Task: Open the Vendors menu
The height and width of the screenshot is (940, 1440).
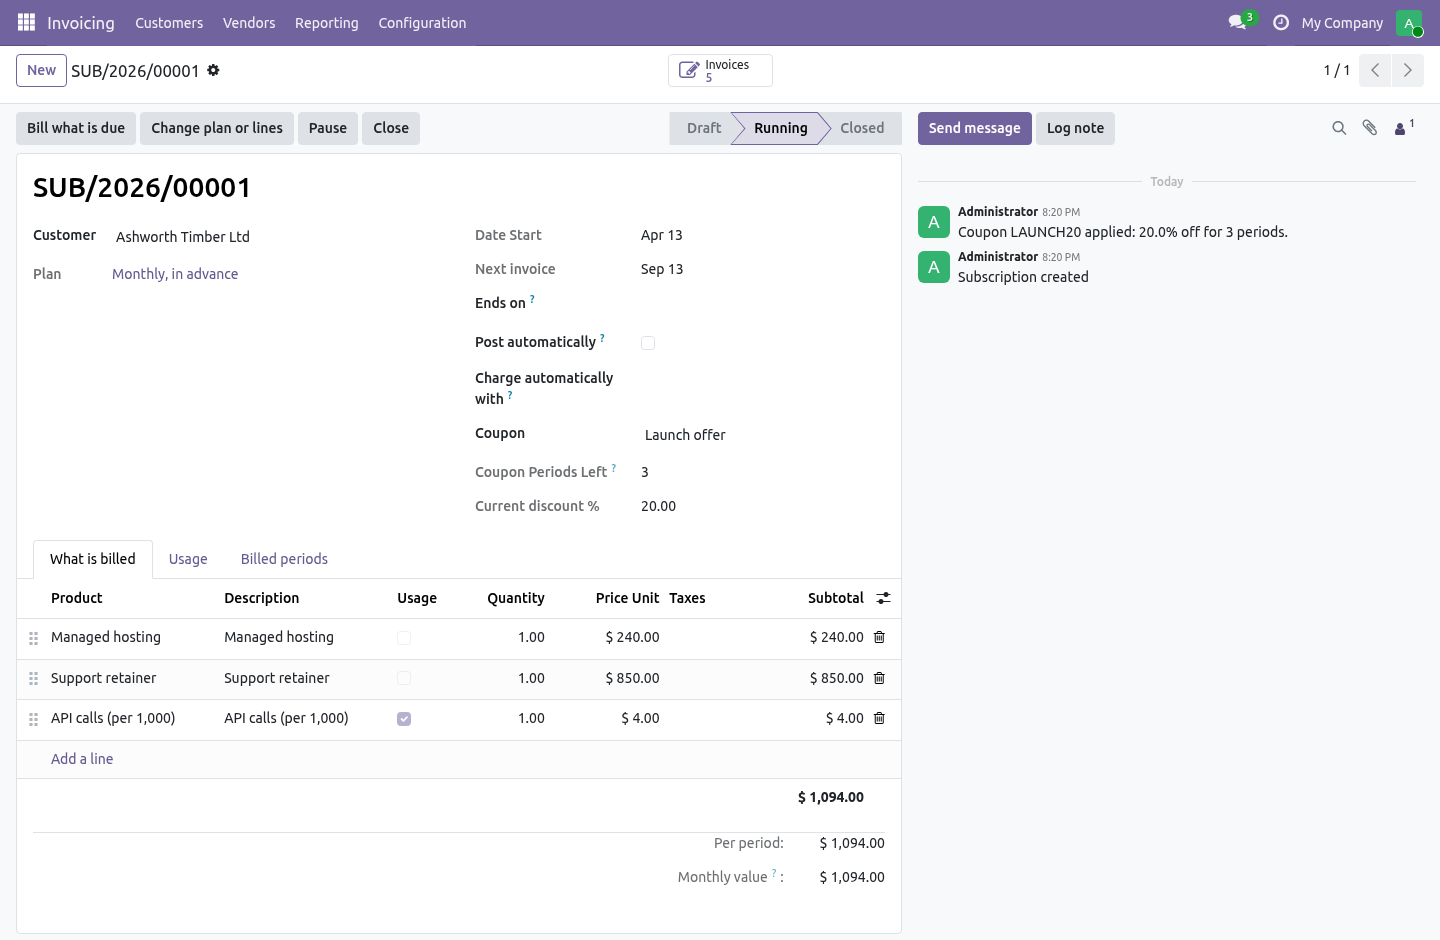Action: point(249,22)
